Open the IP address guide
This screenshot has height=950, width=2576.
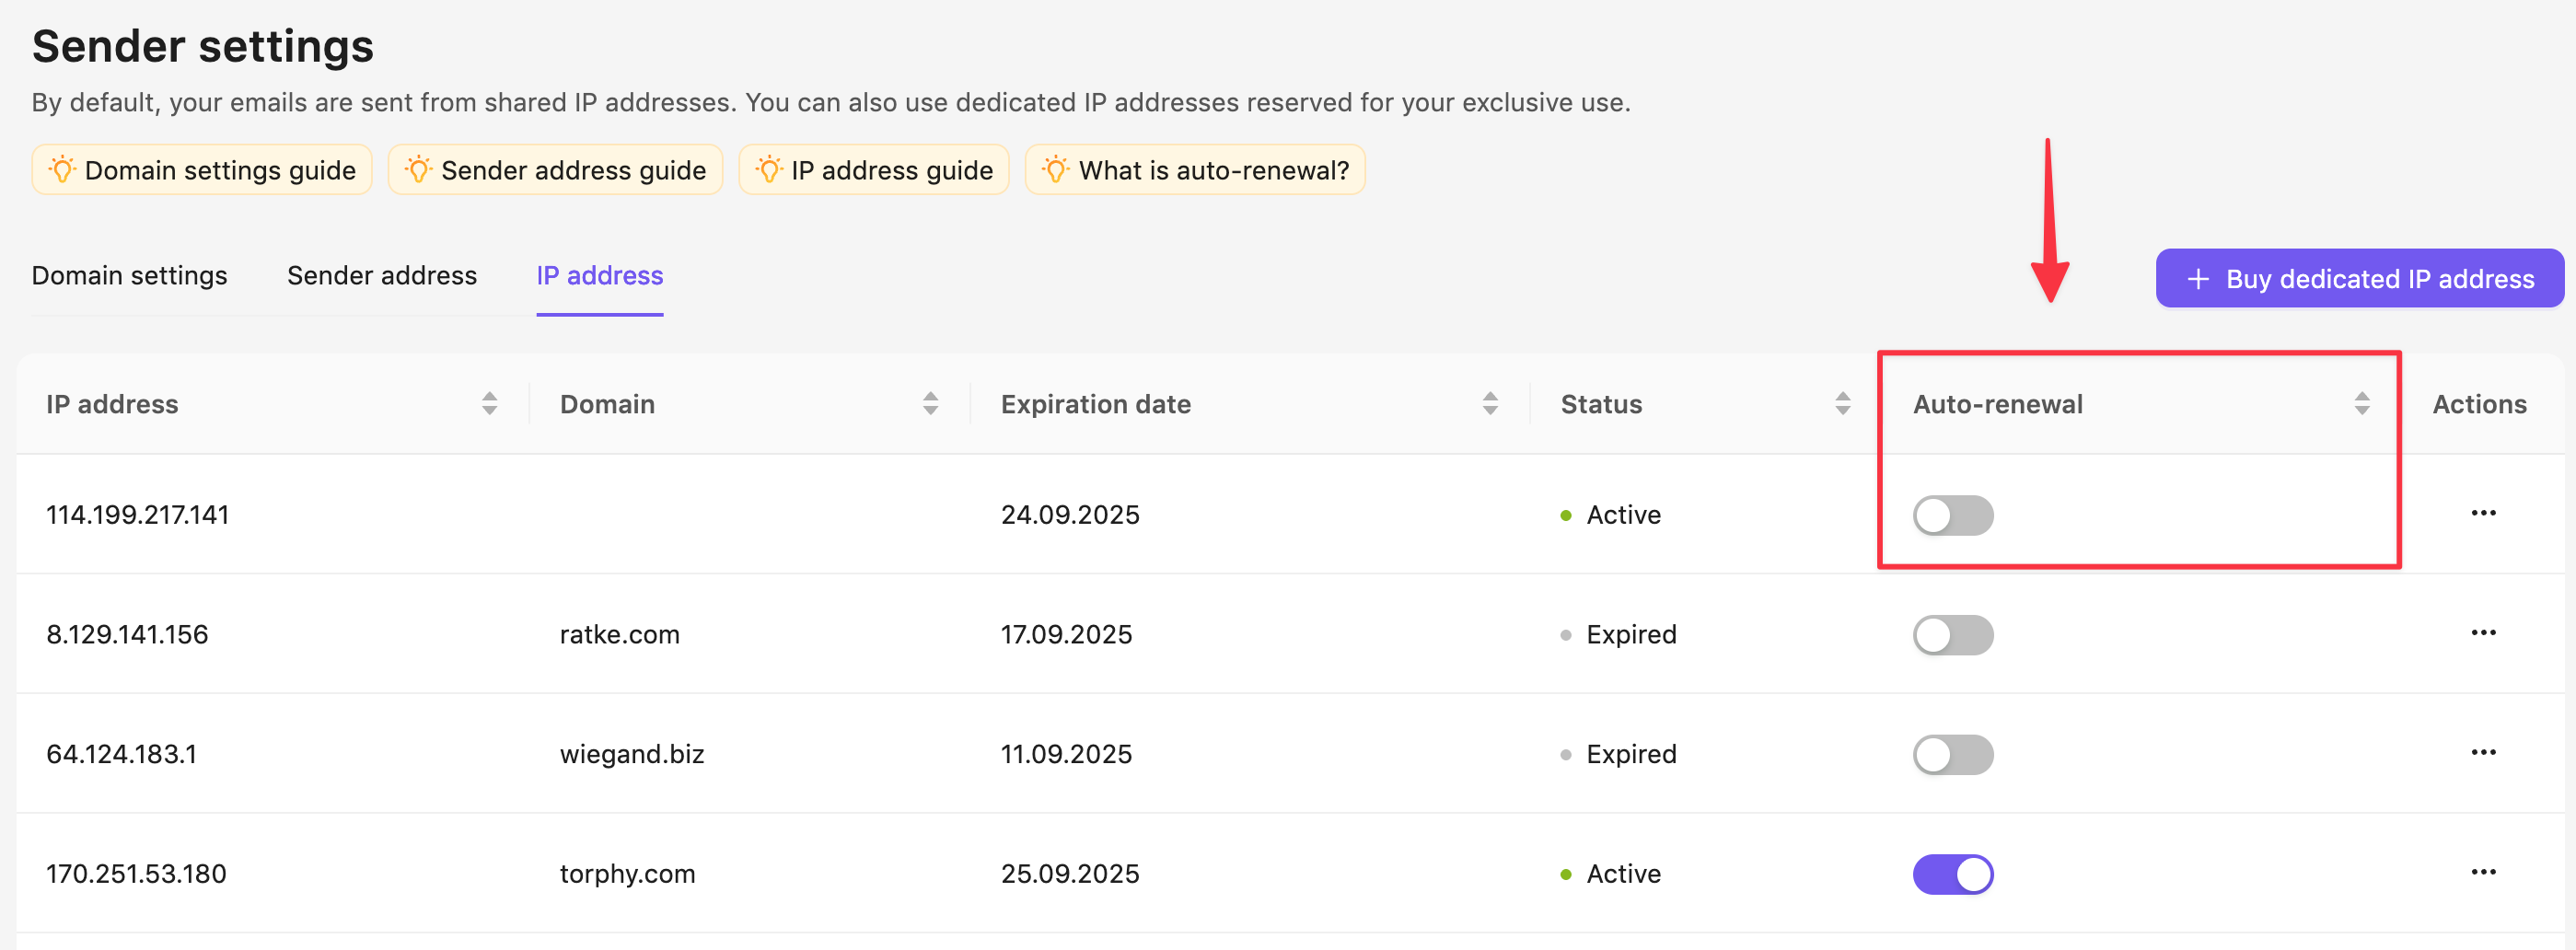click(x=873, y=170)
